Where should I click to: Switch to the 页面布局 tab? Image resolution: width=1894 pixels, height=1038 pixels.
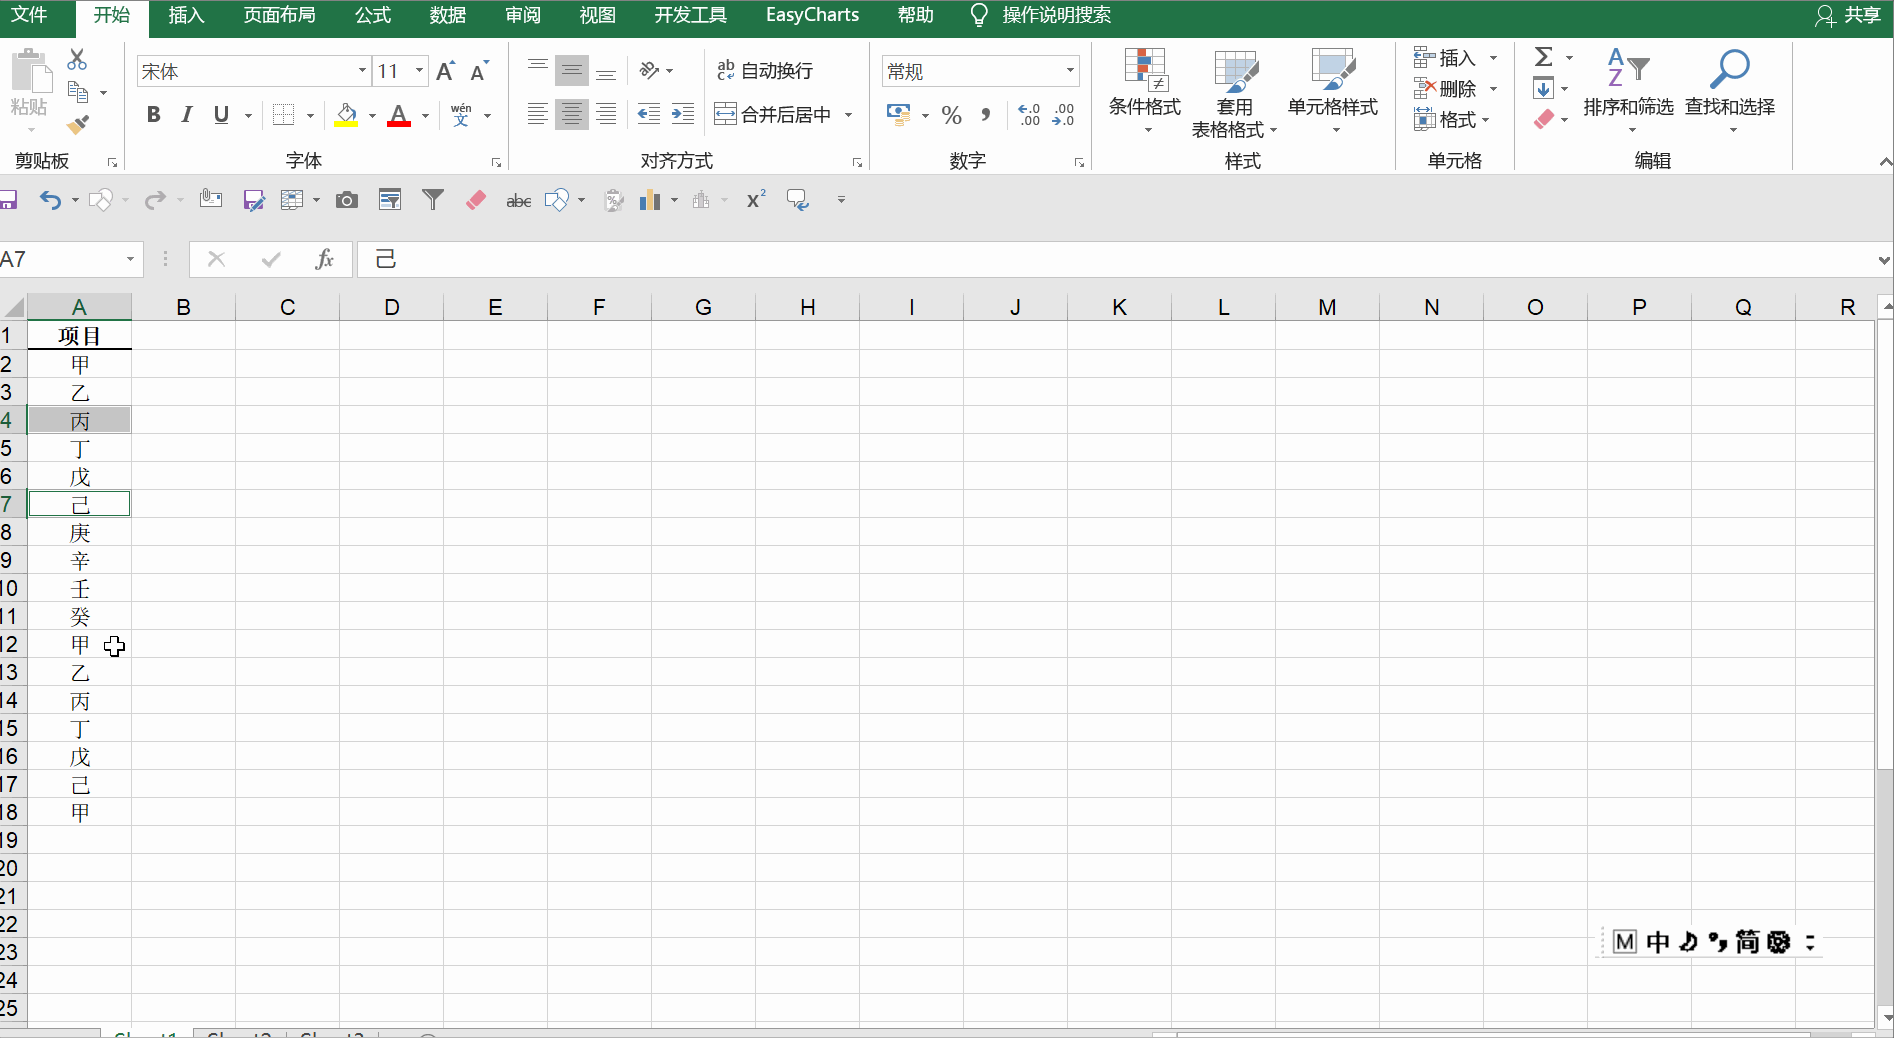(280, 15)
